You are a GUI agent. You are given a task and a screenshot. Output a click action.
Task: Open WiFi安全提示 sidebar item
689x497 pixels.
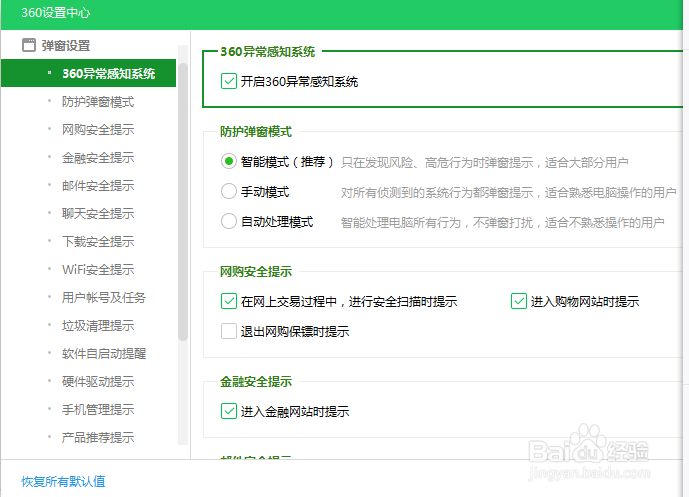pyautogui.click(x=98, y=269)
